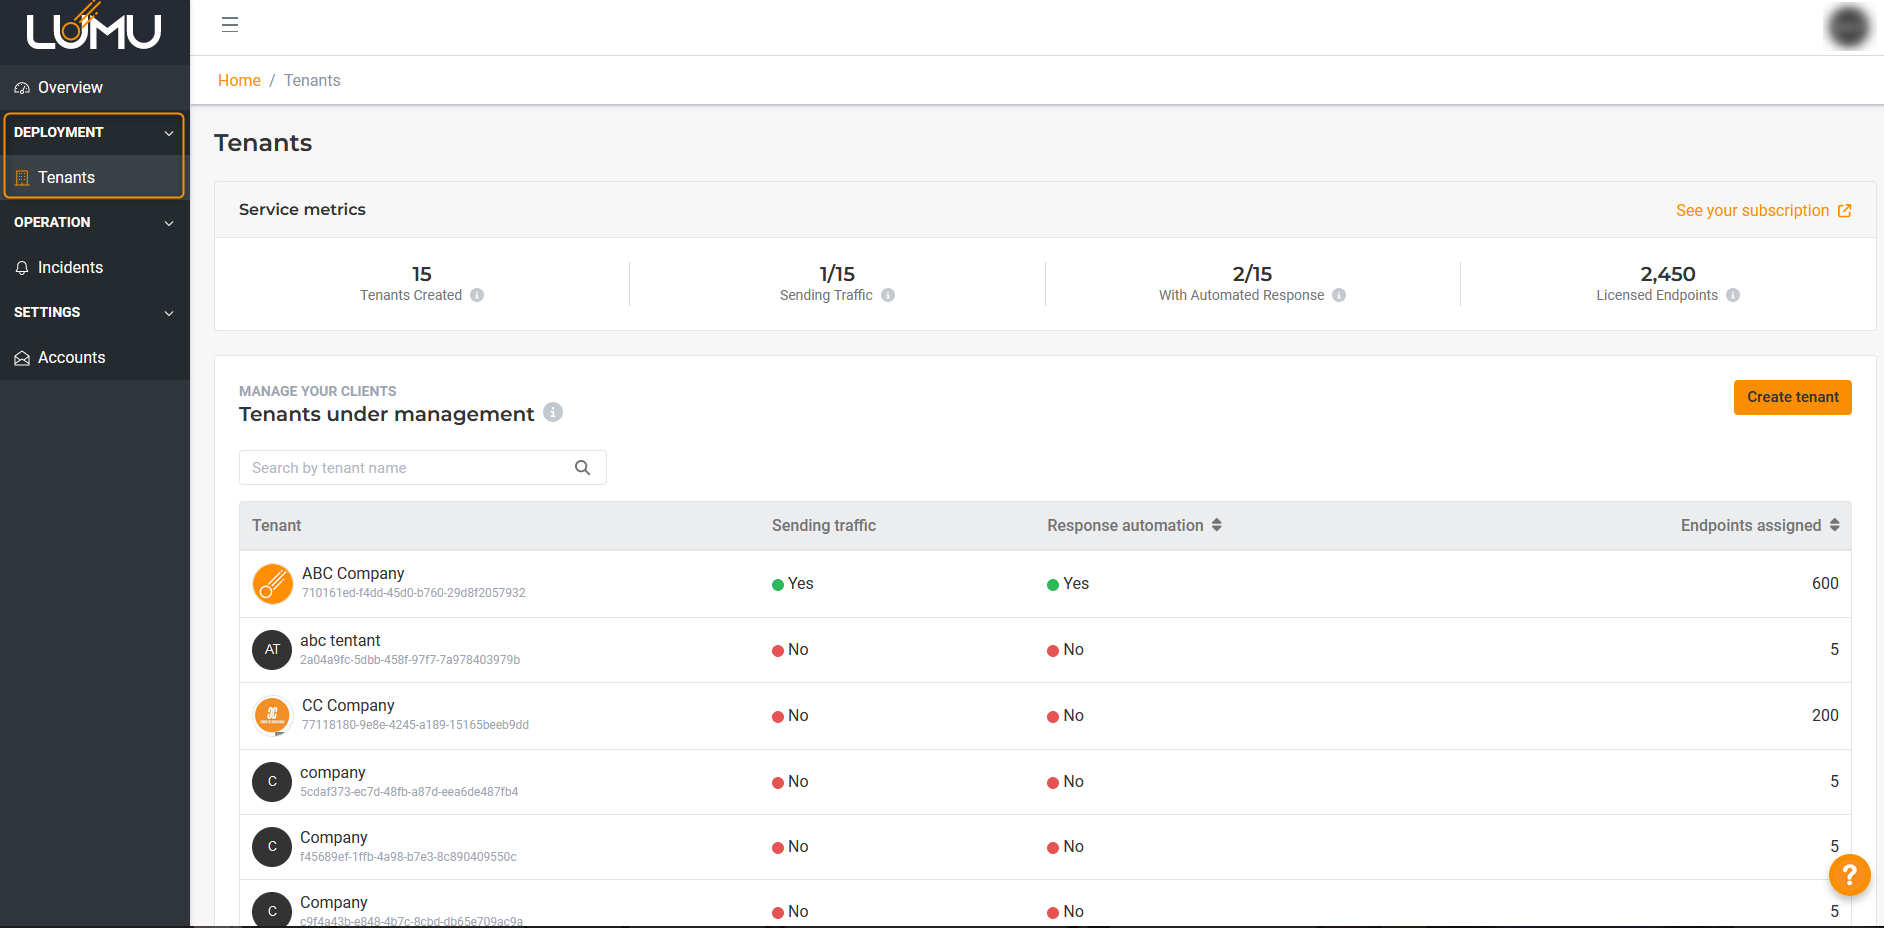Click info icon next to Tenants Created

tap(477, 295)
